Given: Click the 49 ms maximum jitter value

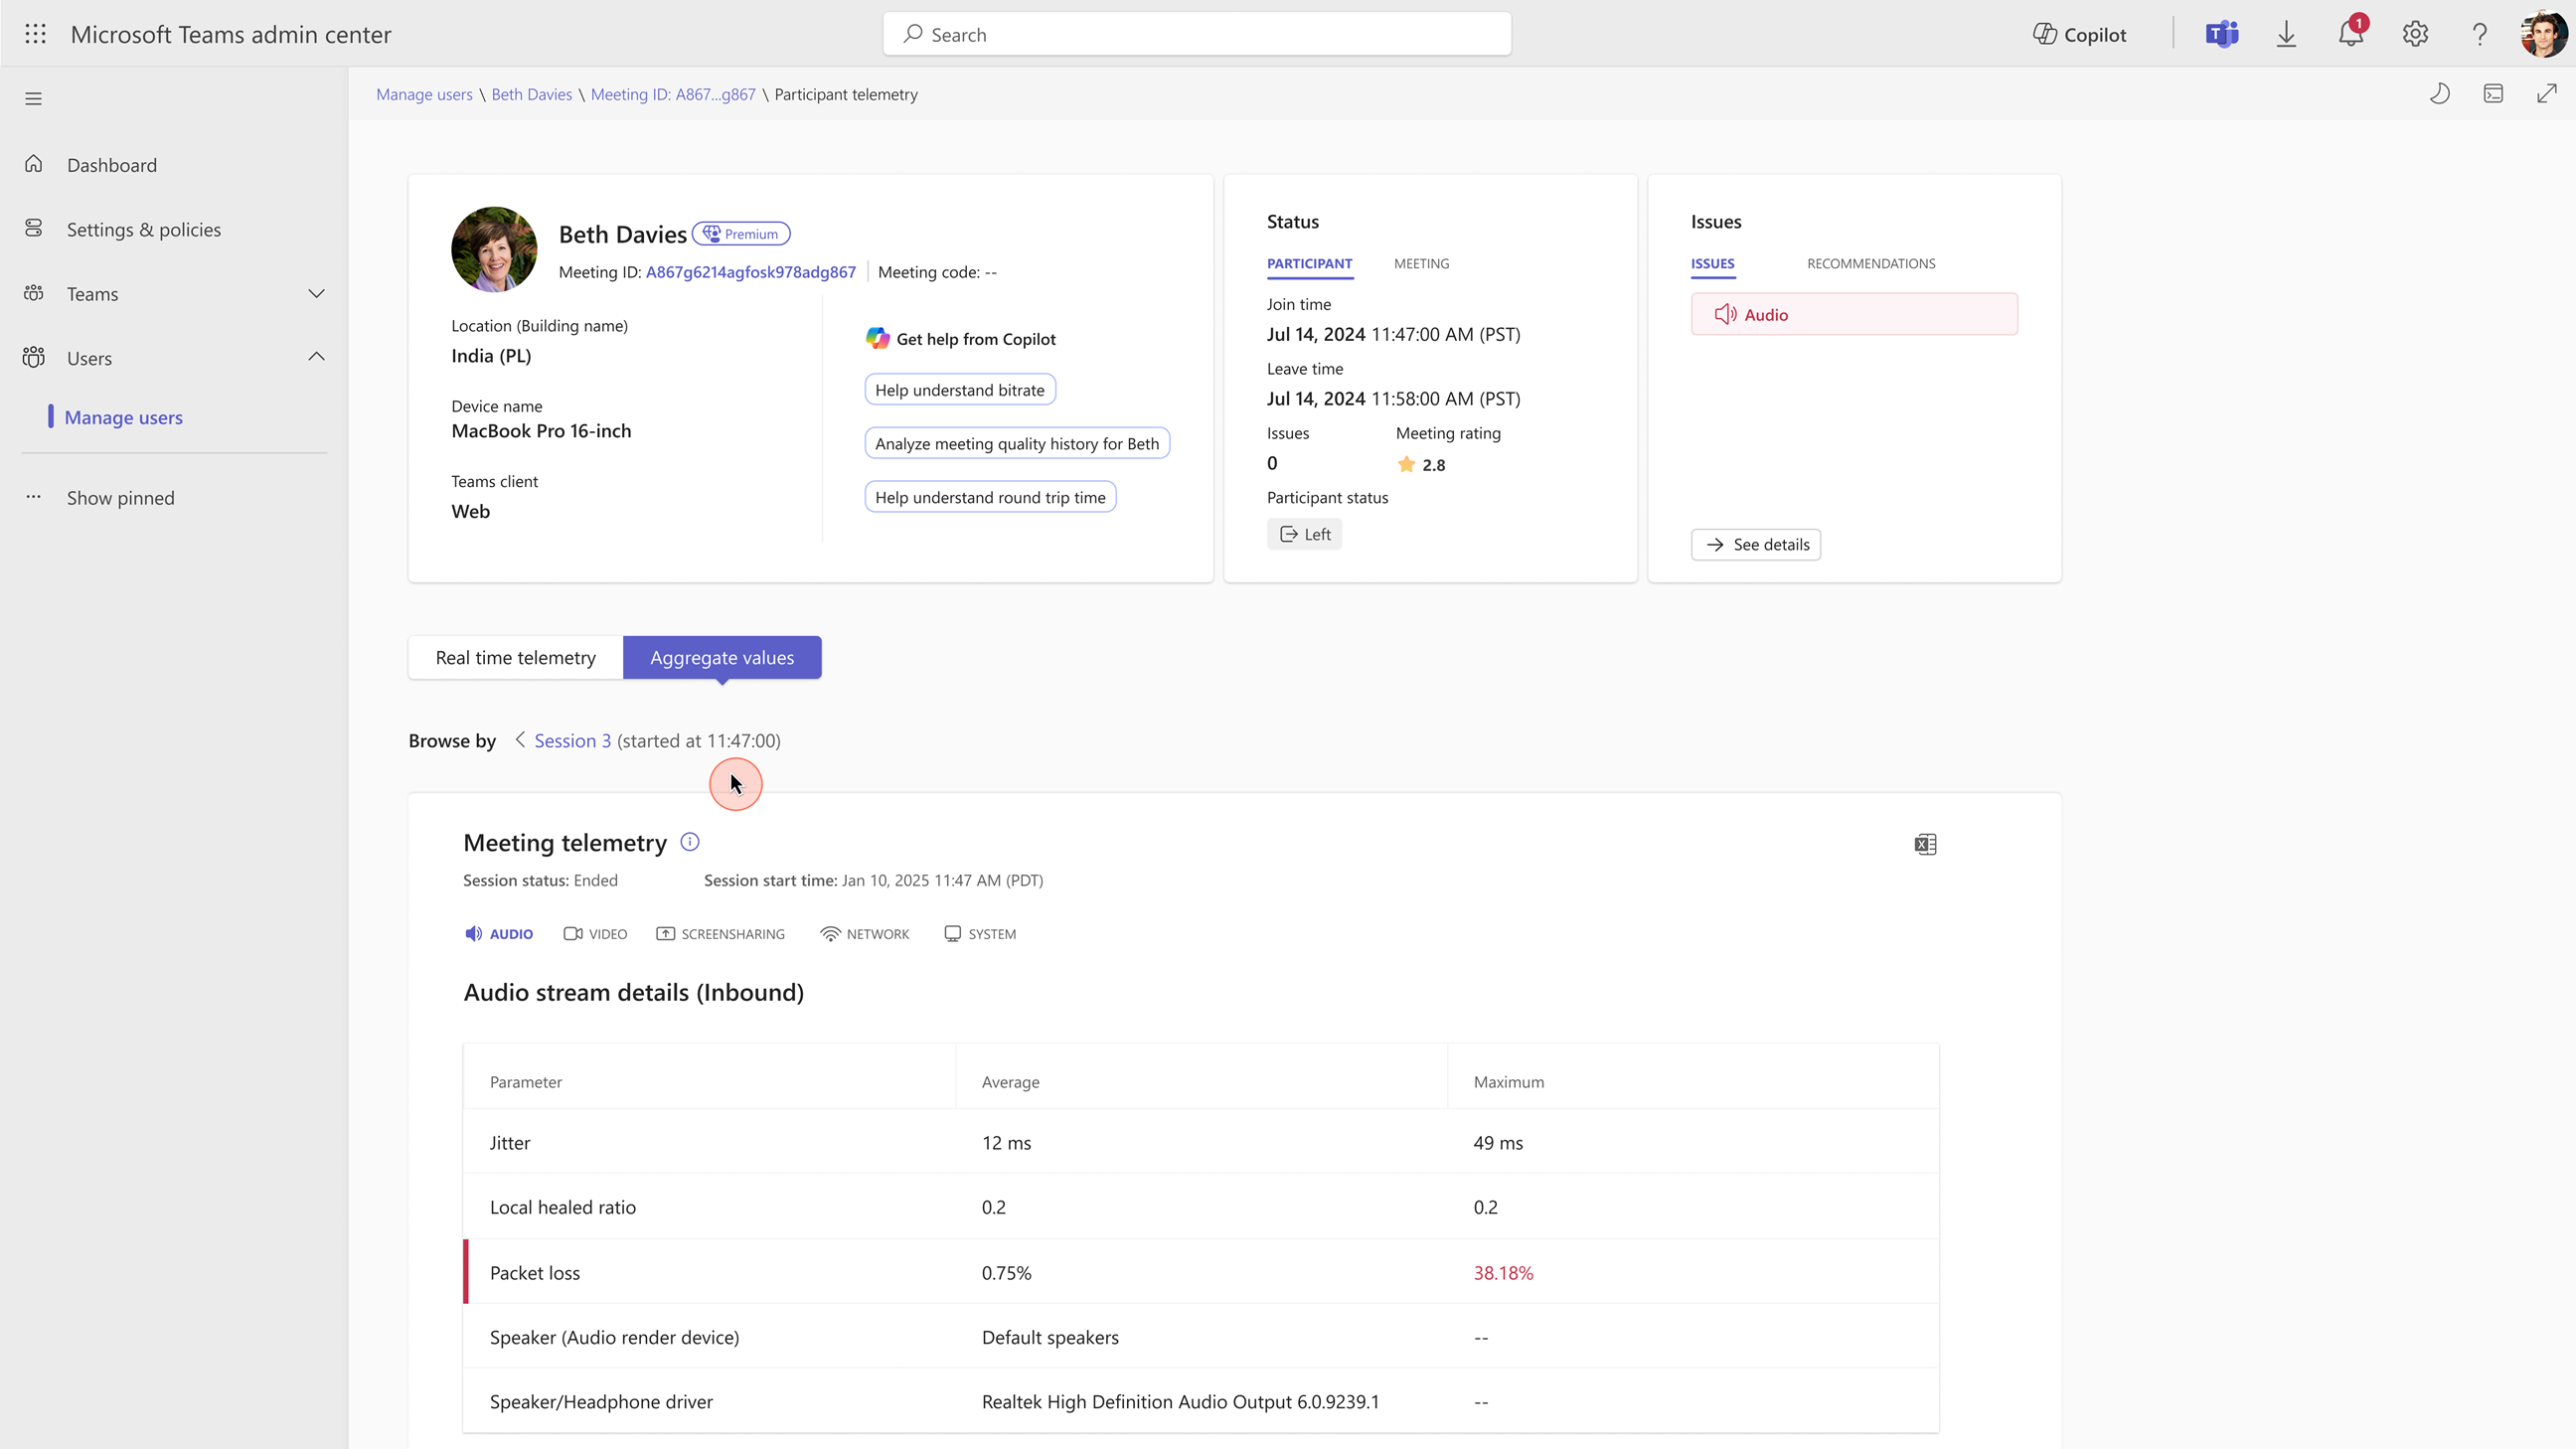Looking at the screenshot, I should pyautogui.click(x=1498, y=1143).
